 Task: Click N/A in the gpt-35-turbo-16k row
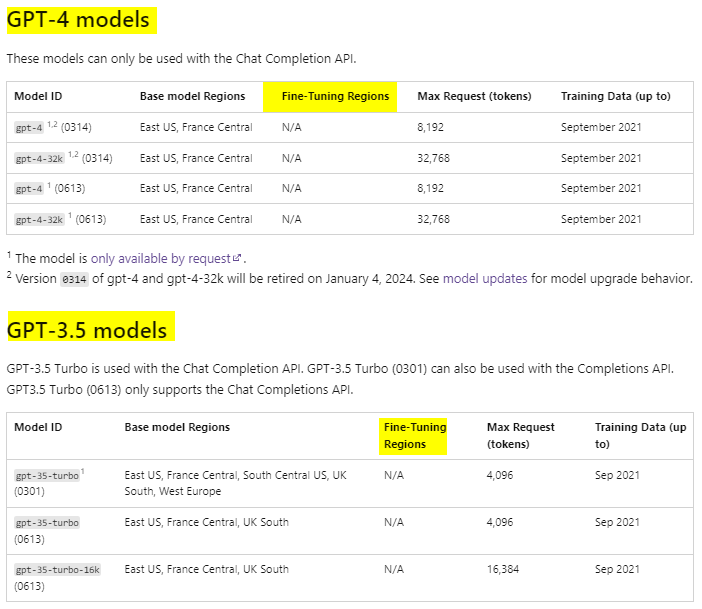tap(394, 570)
